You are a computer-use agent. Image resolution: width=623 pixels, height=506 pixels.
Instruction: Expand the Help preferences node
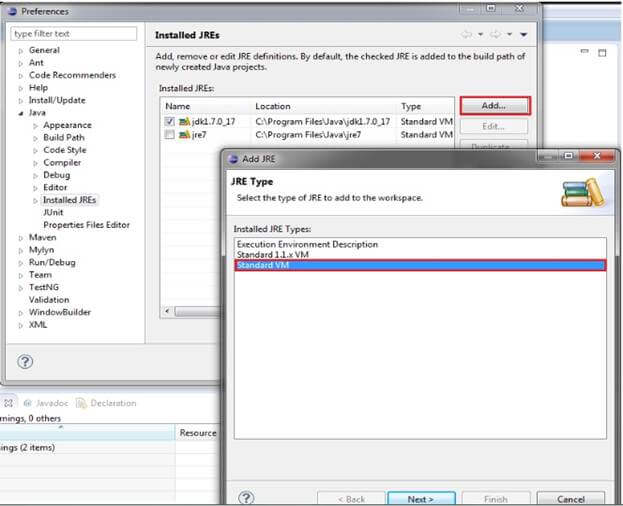[x=21, y=88]
